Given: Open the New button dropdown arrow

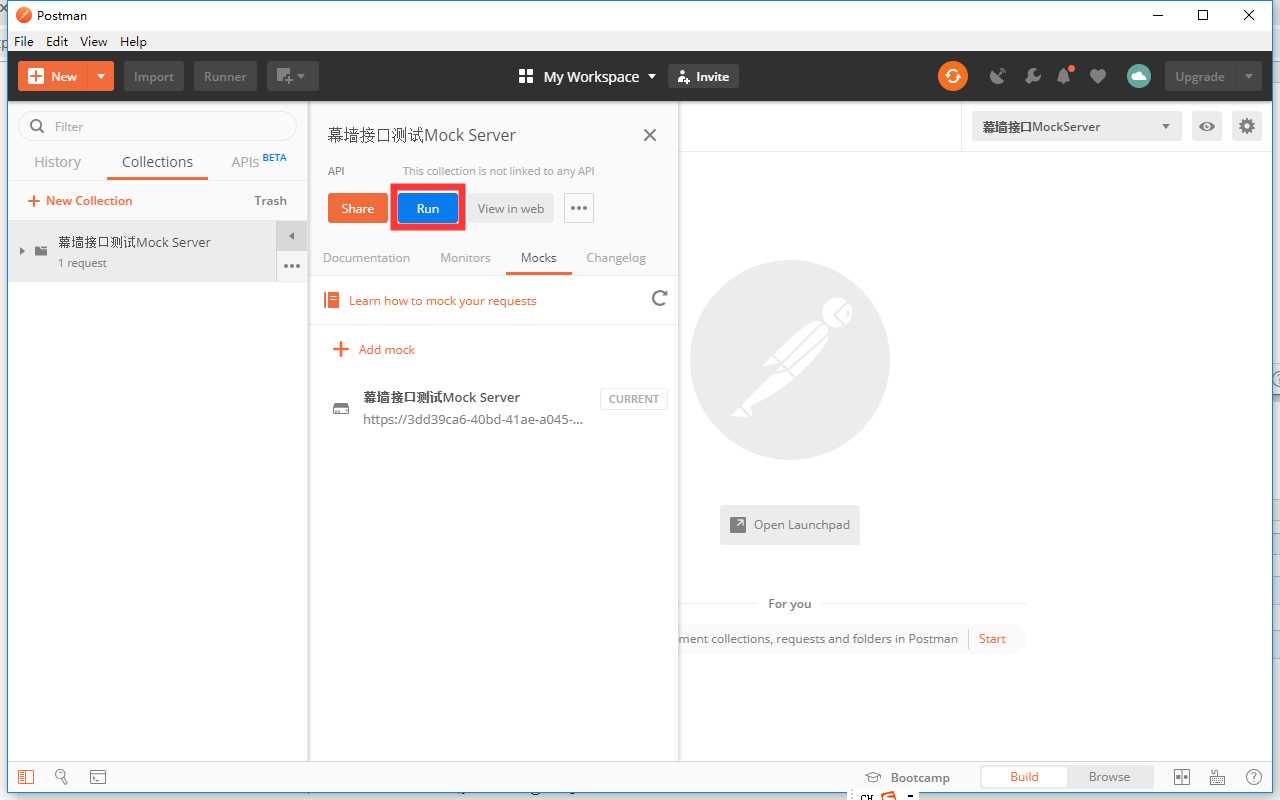Looking at the screenshot, I should pos(101,76).
